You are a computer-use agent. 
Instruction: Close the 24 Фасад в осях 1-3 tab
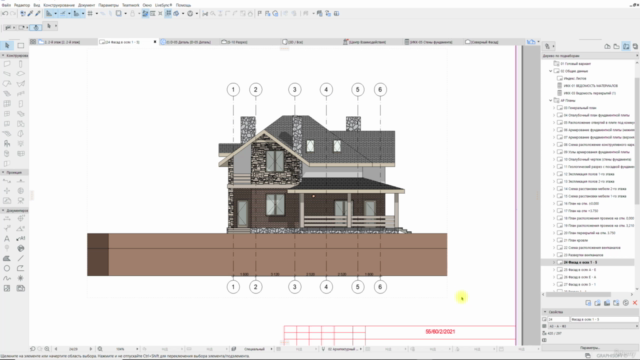click(x=155, y=42)
